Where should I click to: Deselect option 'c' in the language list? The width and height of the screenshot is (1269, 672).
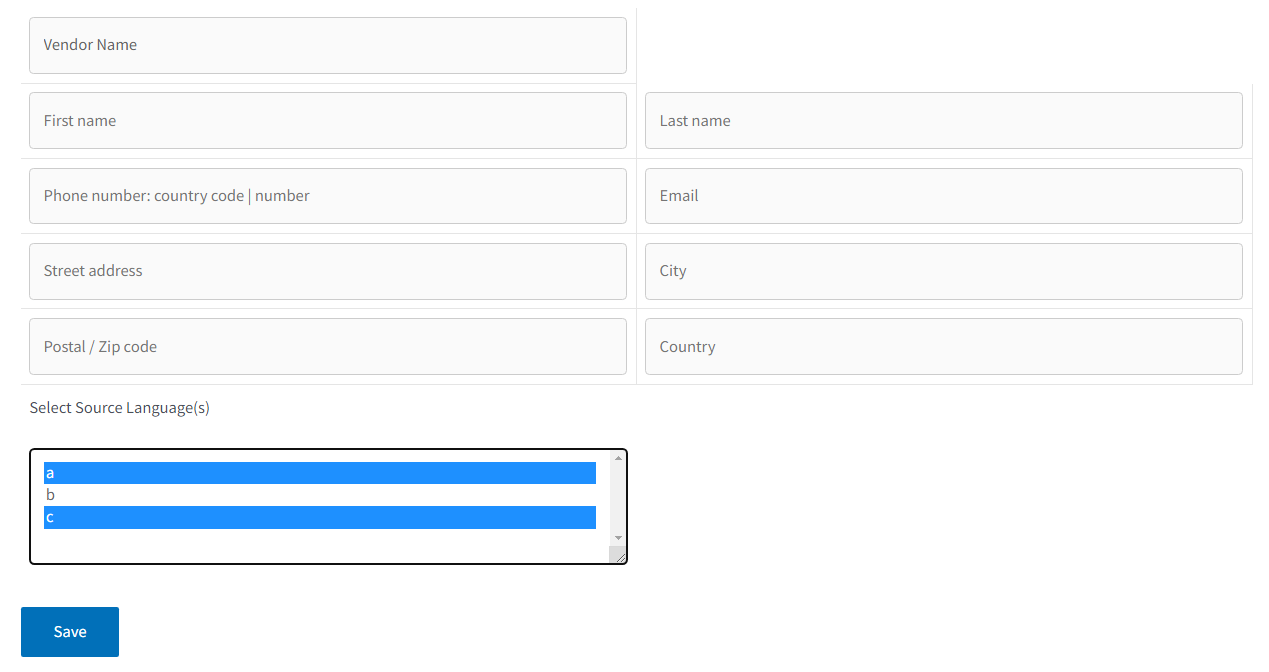pyautogui.click(x=300, y=517)
